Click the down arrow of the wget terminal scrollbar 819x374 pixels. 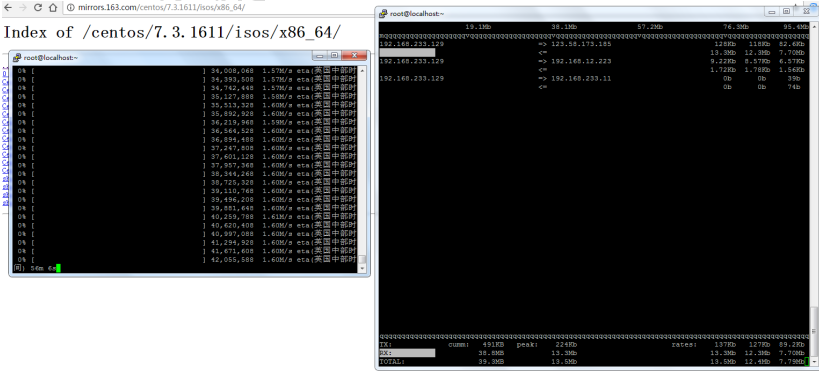coord(362,268)
